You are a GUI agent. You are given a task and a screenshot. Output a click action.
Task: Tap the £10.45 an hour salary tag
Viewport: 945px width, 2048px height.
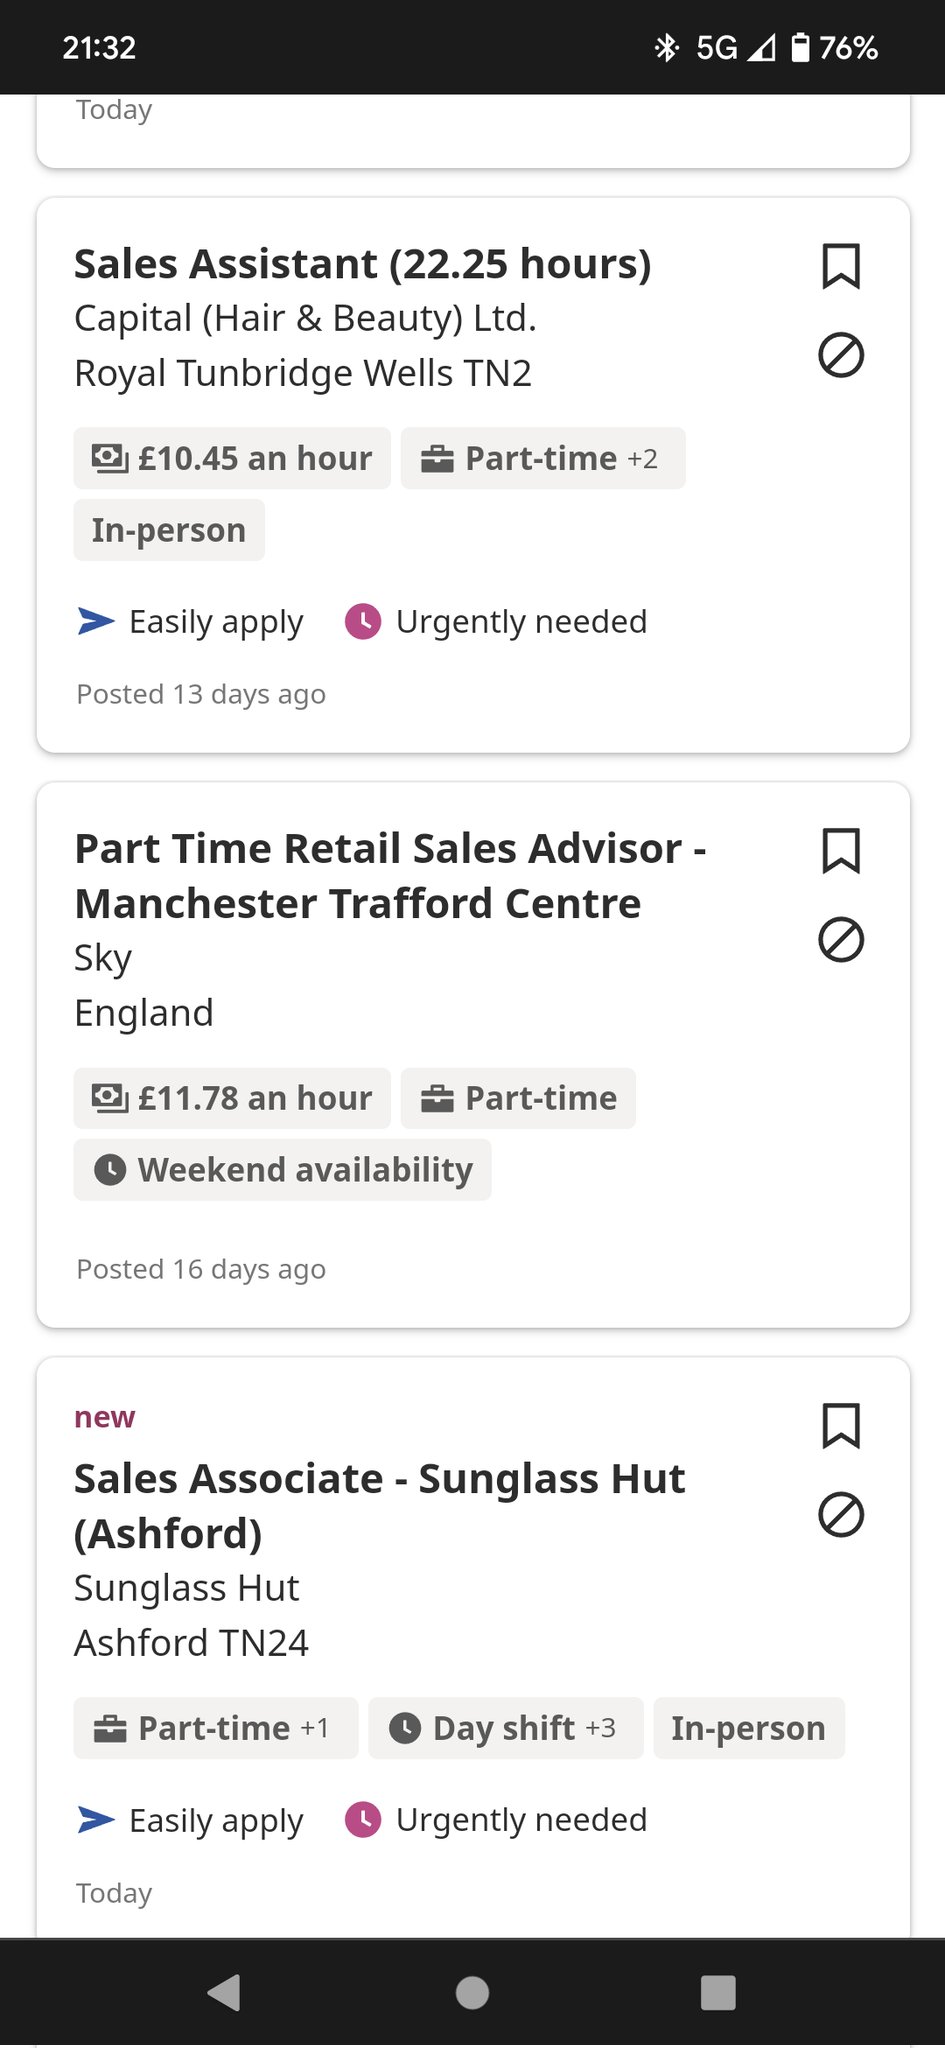tap(232, 459)
